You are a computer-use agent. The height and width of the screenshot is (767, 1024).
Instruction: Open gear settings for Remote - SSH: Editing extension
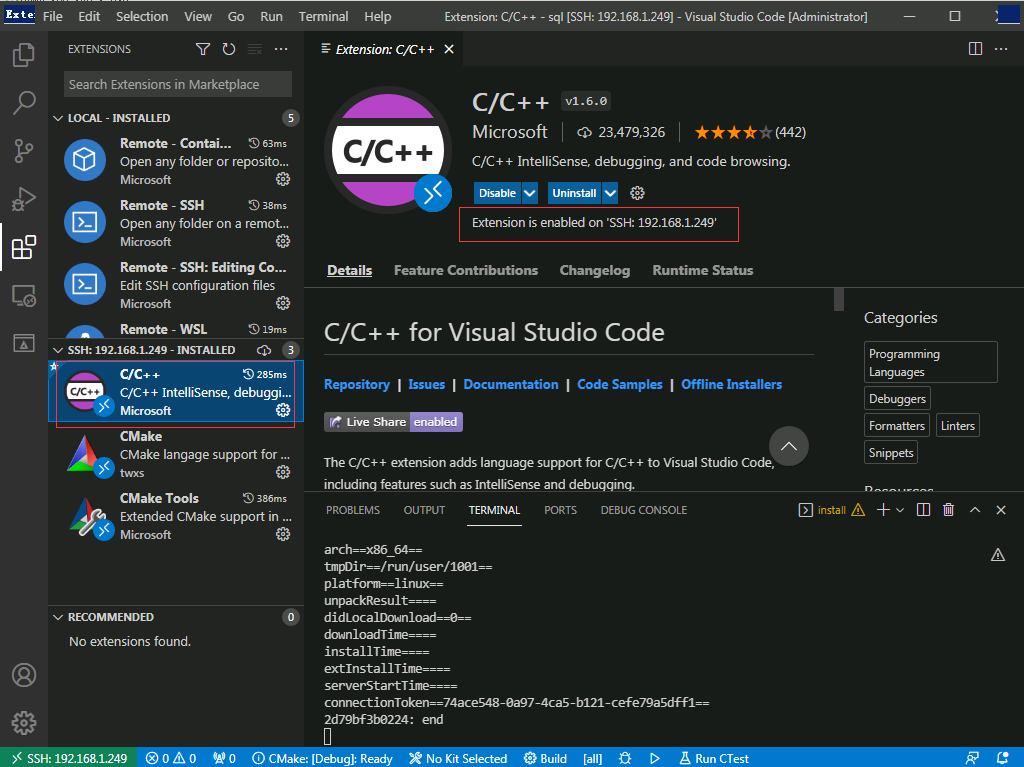coord(283,303)
